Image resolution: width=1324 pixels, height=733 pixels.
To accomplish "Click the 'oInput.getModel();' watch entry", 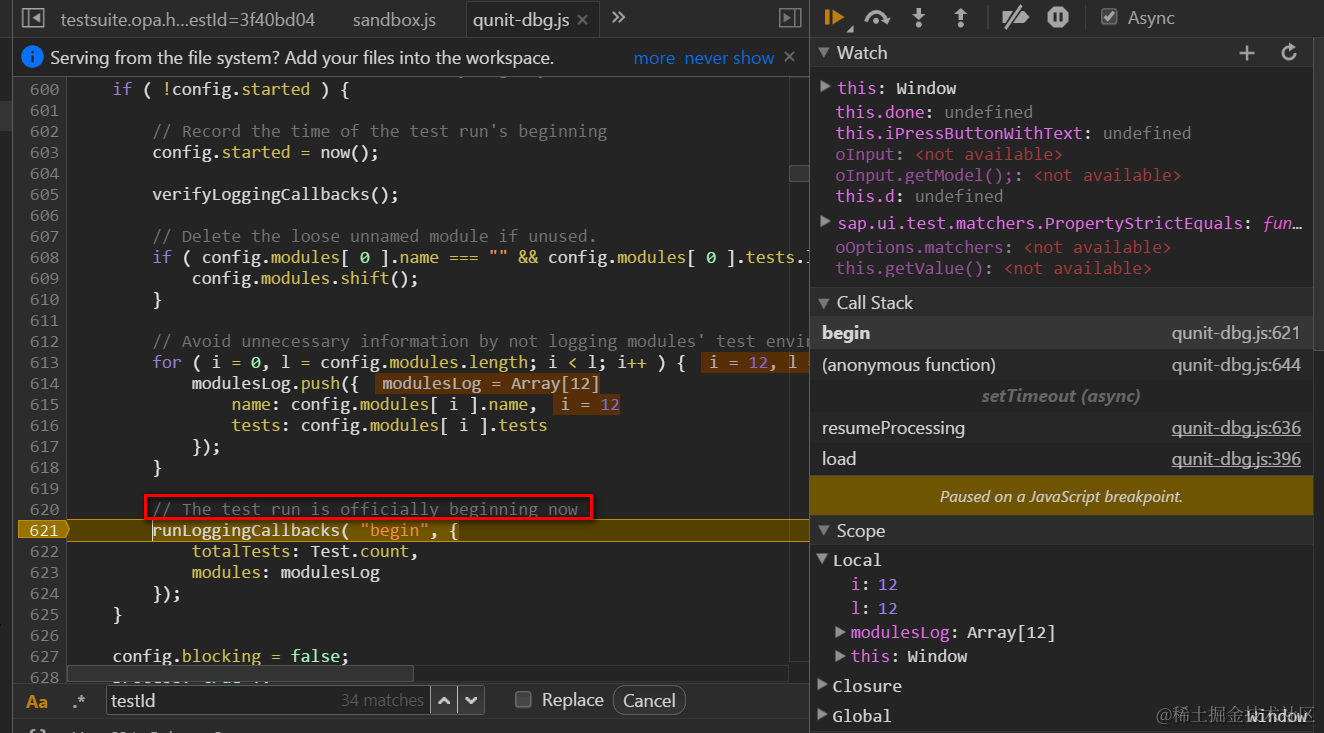I will [1008, 175].
